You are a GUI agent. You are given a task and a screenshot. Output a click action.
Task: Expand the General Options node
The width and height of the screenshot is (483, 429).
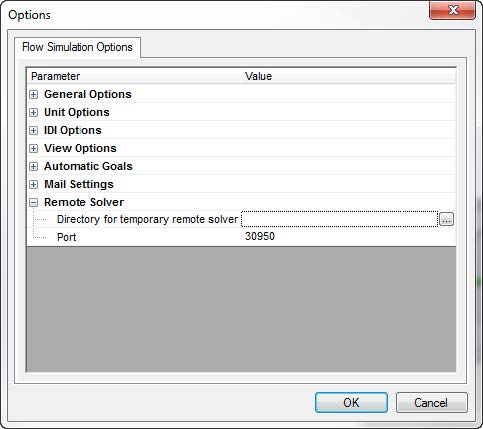(33, 95)
